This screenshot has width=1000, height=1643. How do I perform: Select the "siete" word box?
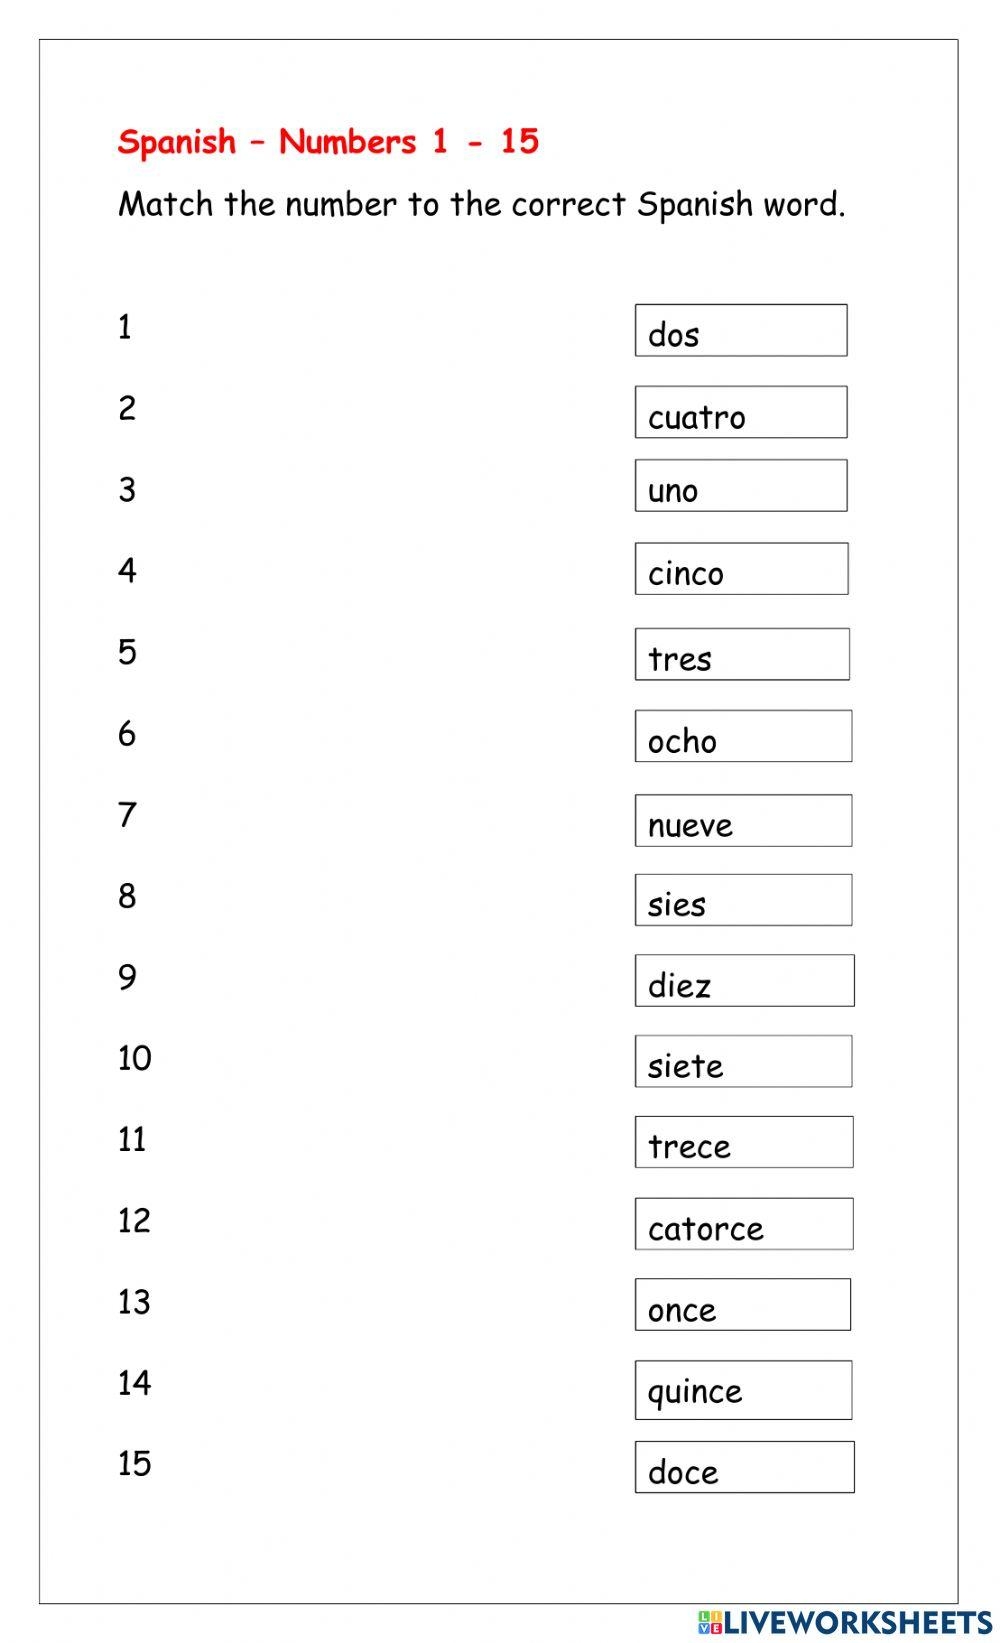(743, 1061)
